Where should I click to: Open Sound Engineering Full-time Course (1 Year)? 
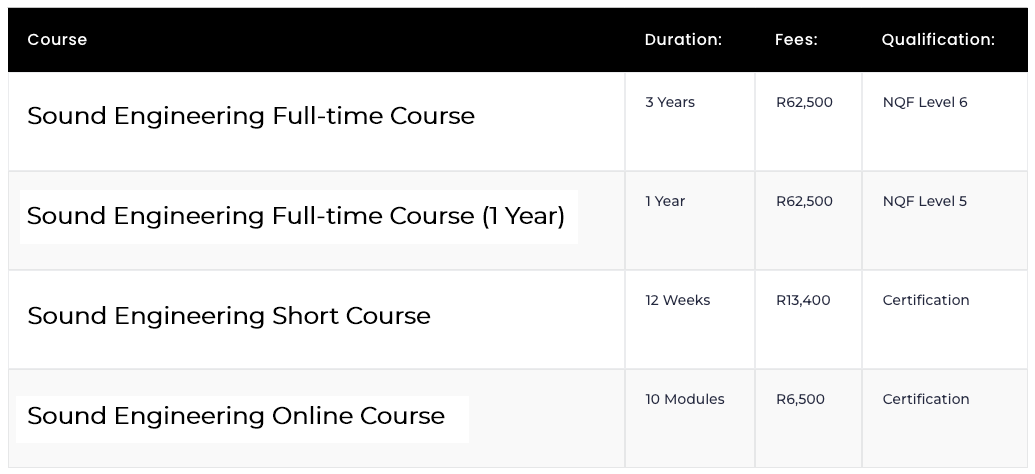[x=296, y=217]
